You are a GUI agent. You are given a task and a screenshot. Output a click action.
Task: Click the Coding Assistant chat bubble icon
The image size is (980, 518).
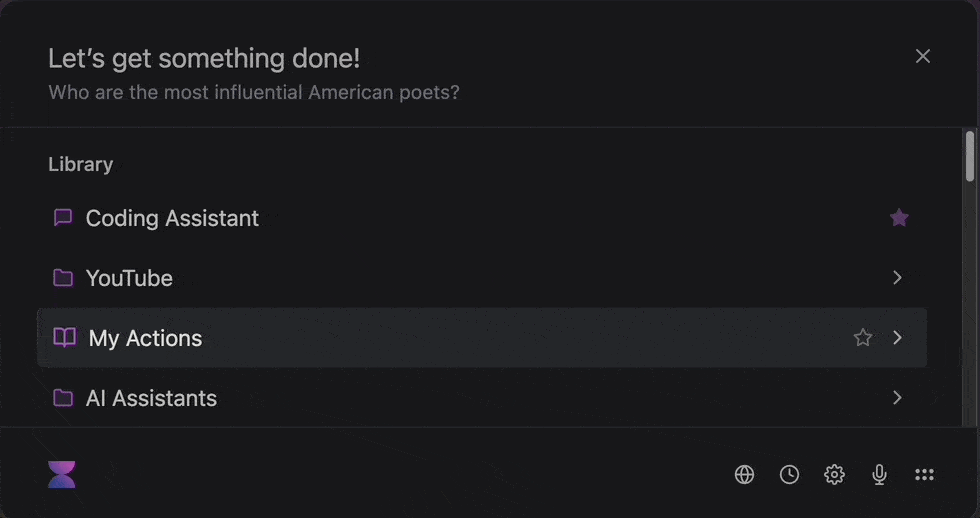[63, 218]
